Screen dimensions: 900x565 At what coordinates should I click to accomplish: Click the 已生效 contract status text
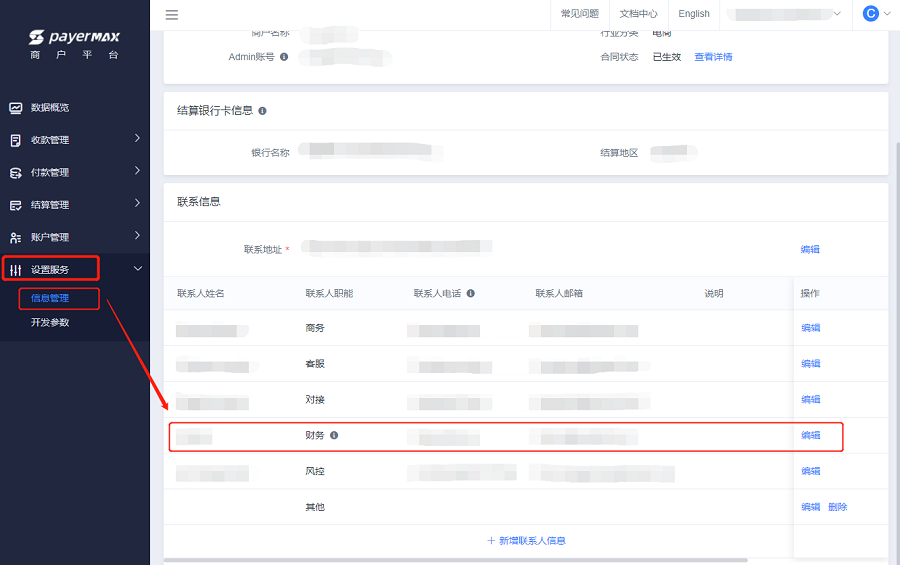(x=667, y=57)
